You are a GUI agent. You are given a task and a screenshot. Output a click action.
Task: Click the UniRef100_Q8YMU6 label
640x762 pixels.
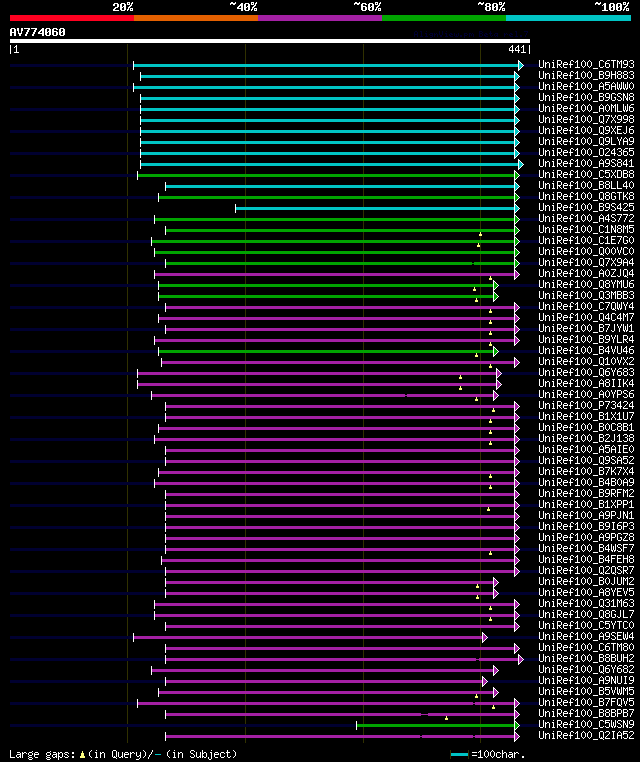click(x=586, y=284)
